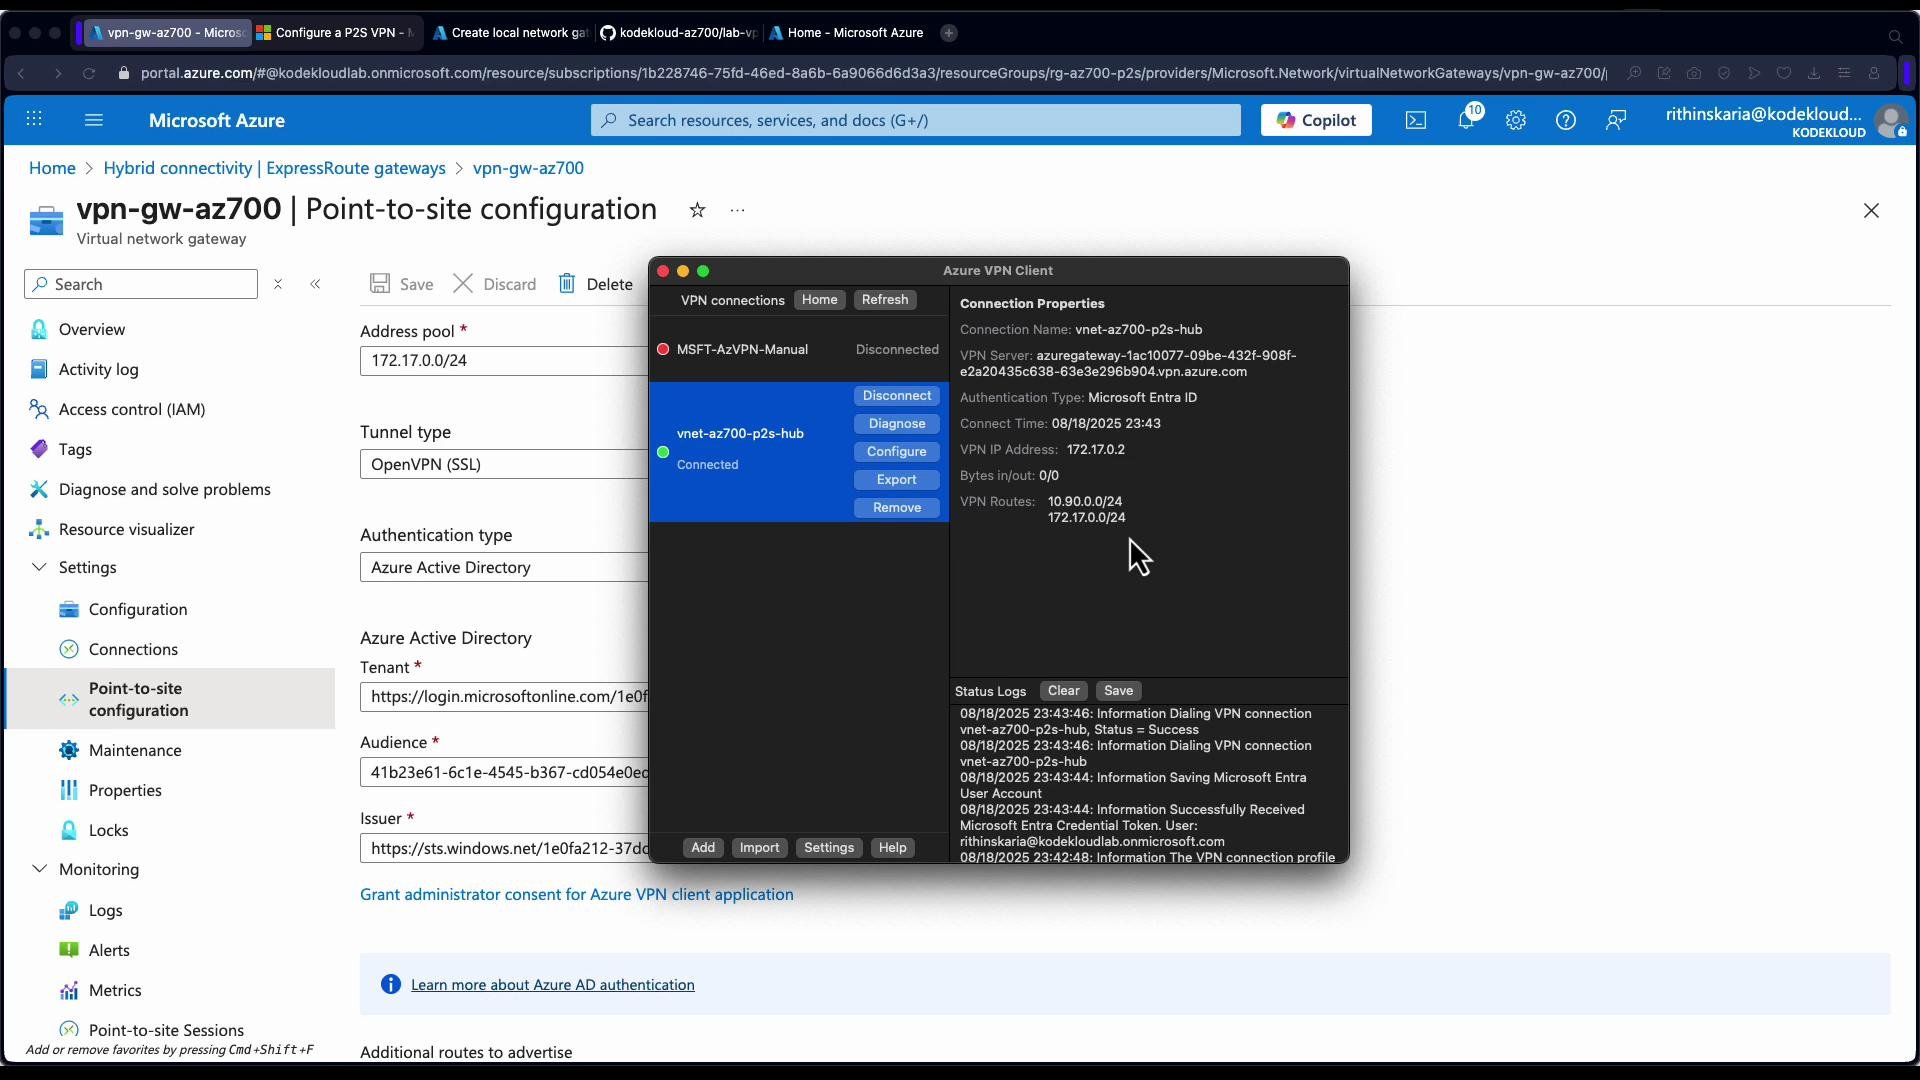
Task: Collapse the Monitoring section chevron
Action: click(39, 869)
